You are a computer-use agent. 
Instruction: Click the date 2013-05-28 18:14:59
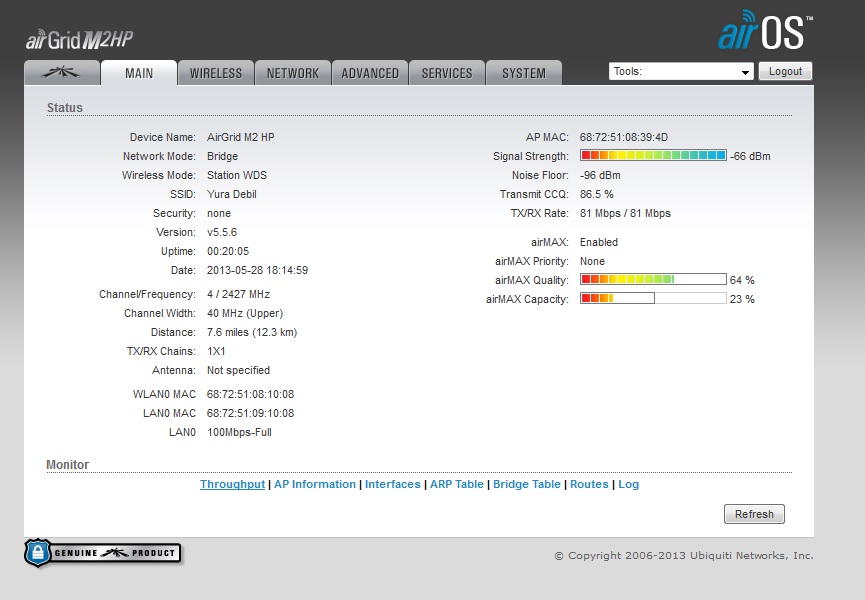click(257, 270)
